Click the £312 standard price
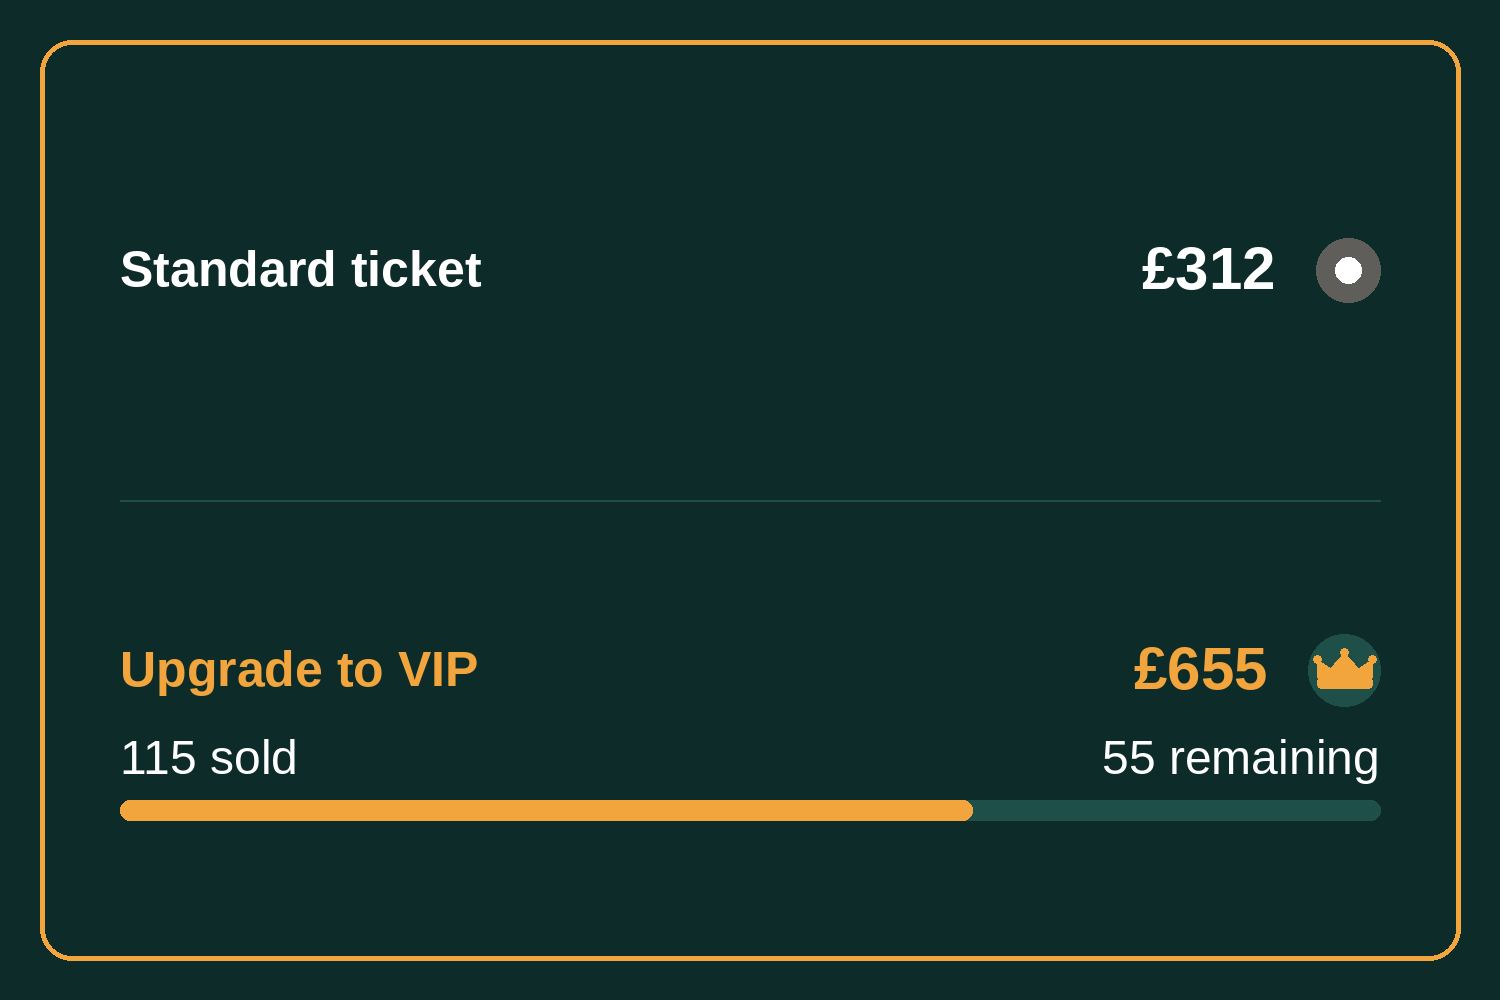 click(x=1208, y=269)
